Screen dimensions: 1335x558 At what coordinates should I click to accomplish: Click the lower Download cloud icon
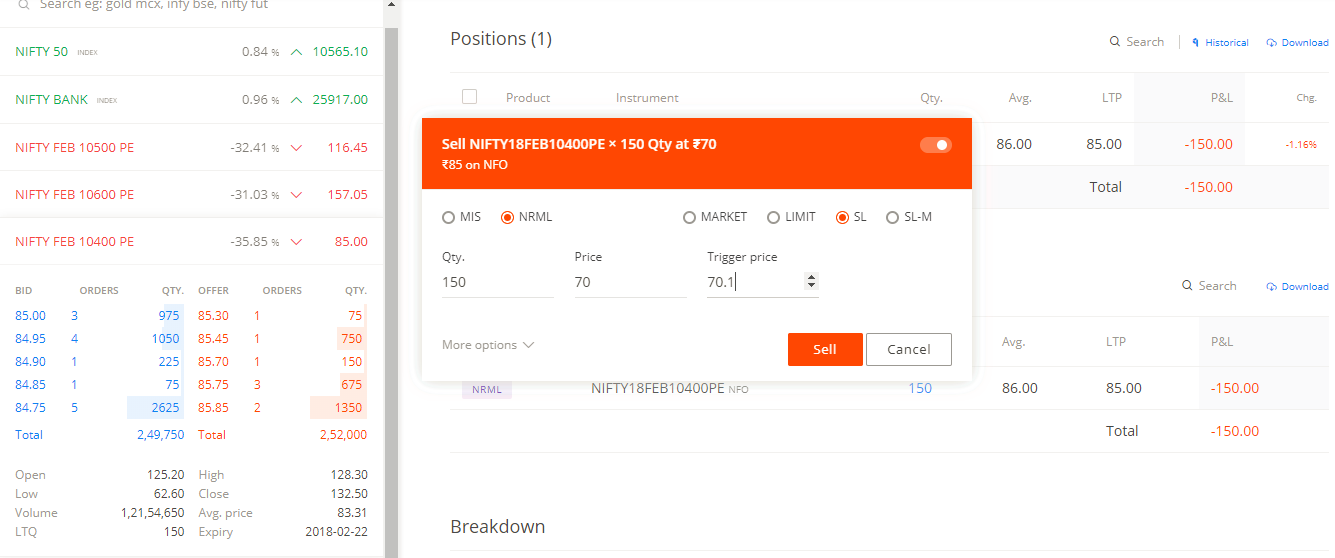point(1272,287)
